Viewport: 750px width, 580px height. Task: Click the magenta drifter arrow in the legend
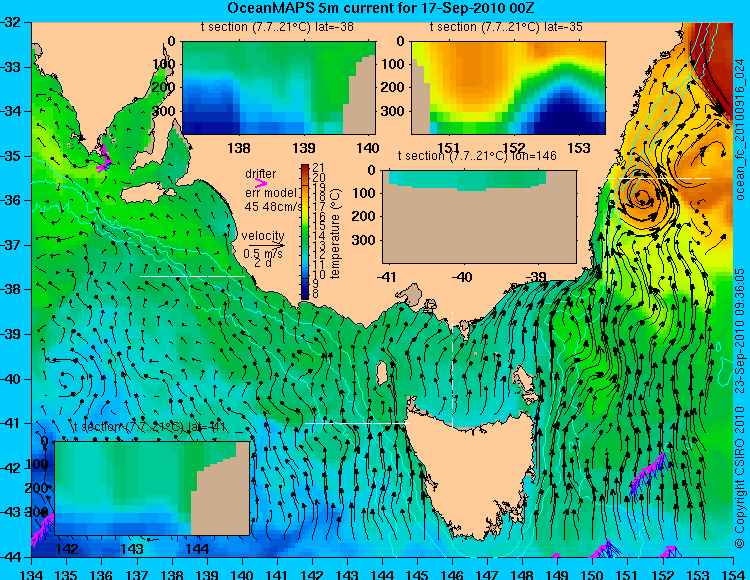click(261, 183)
